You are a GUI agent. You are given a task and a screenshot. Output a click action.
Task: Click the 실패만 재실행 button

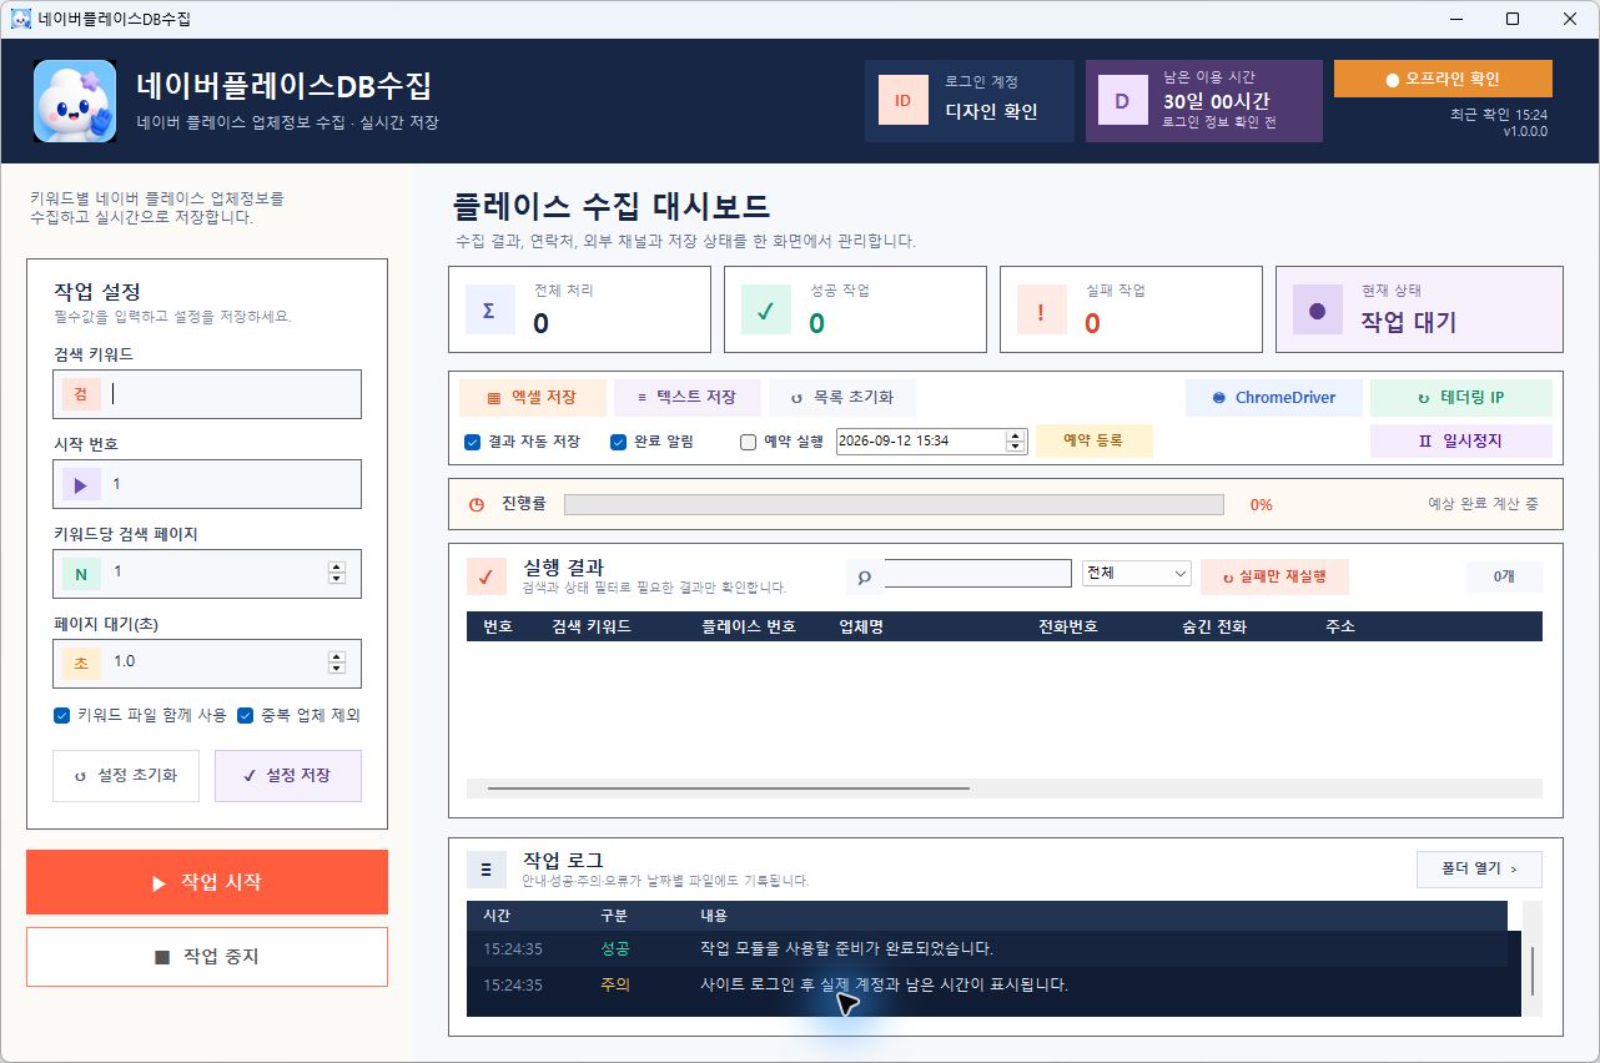coord(1274,577)
